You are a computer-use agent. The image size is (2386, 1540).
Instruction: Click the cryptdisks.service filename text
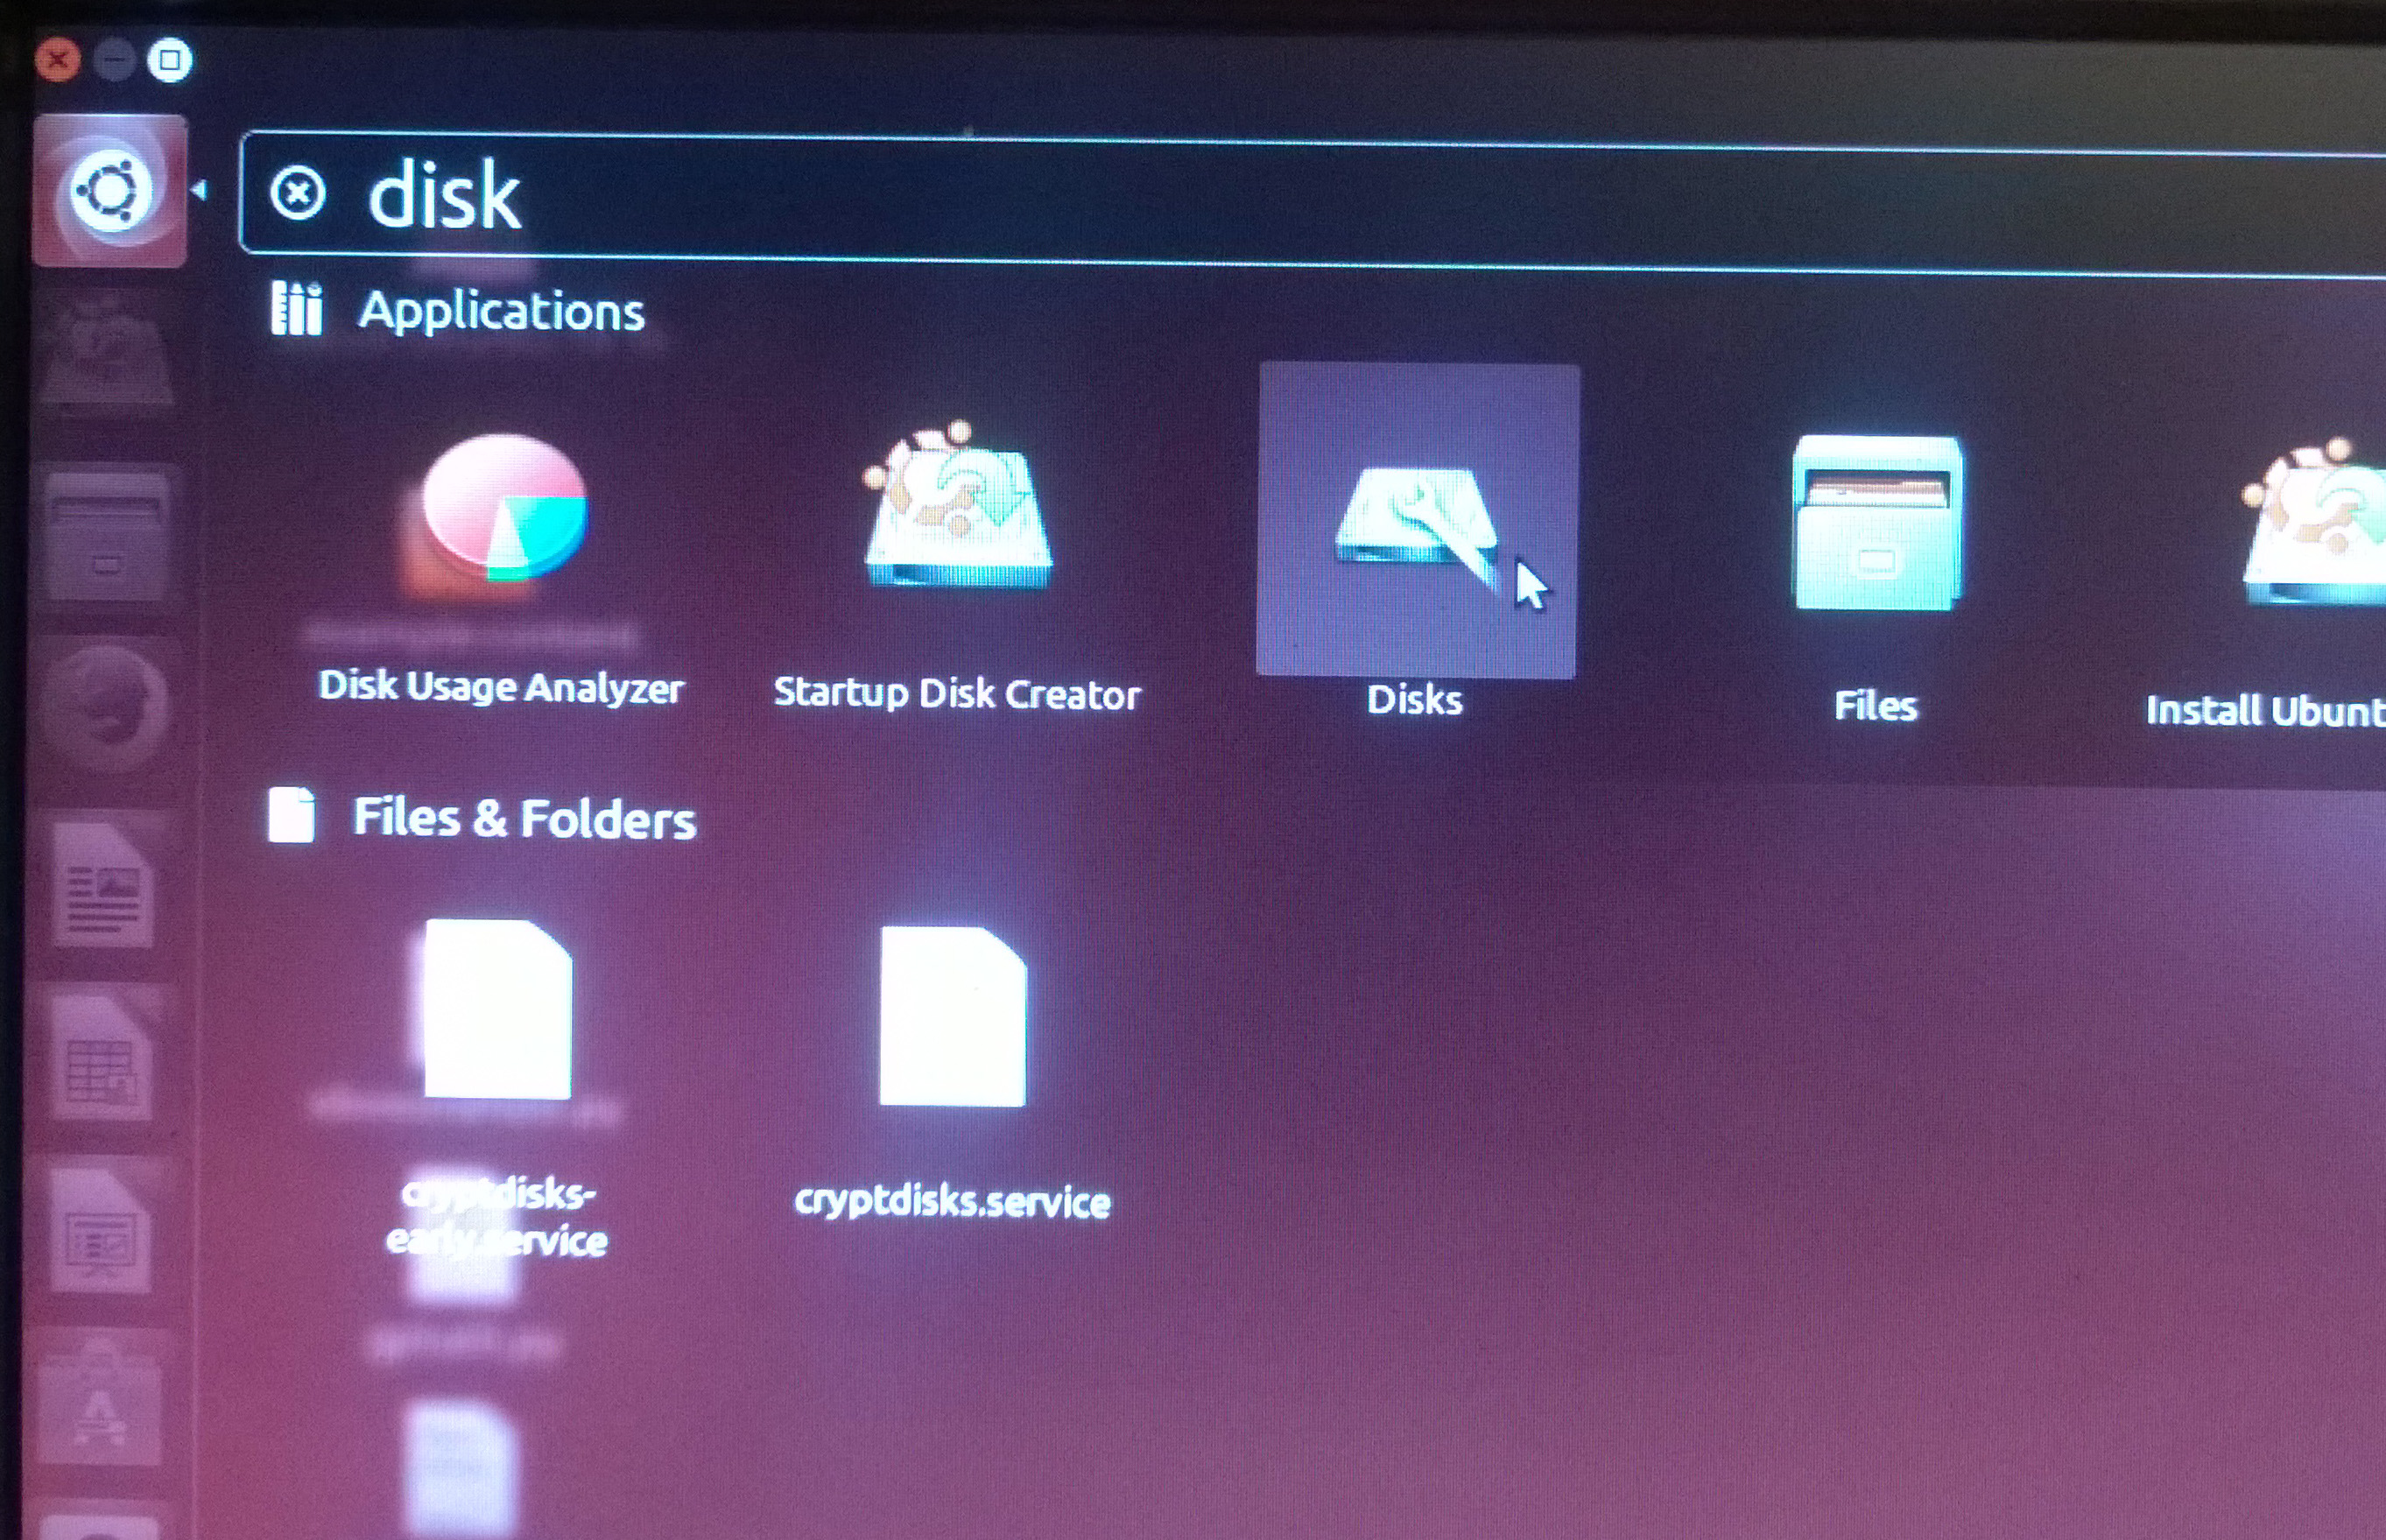pos(952,1201)
